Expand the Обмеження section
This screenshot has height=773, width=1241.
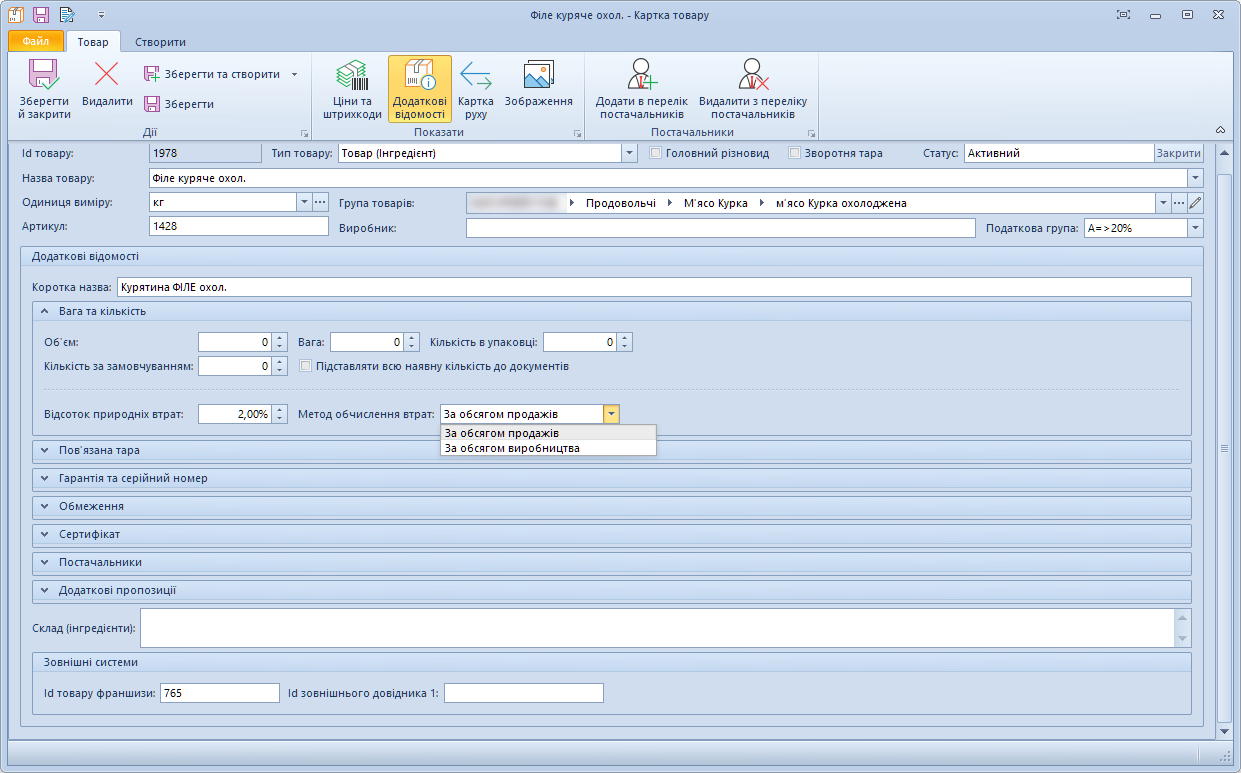coord(45,506)
